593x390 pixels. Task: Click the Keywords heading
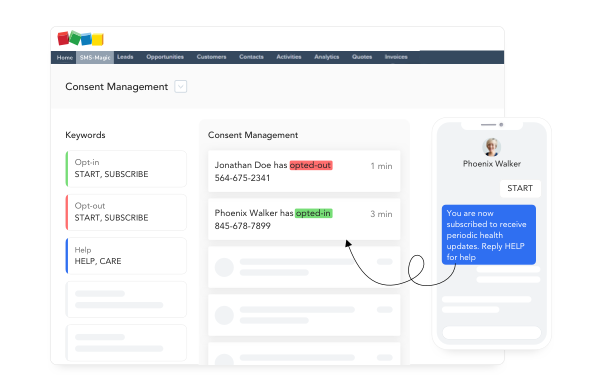pos(85,135)
